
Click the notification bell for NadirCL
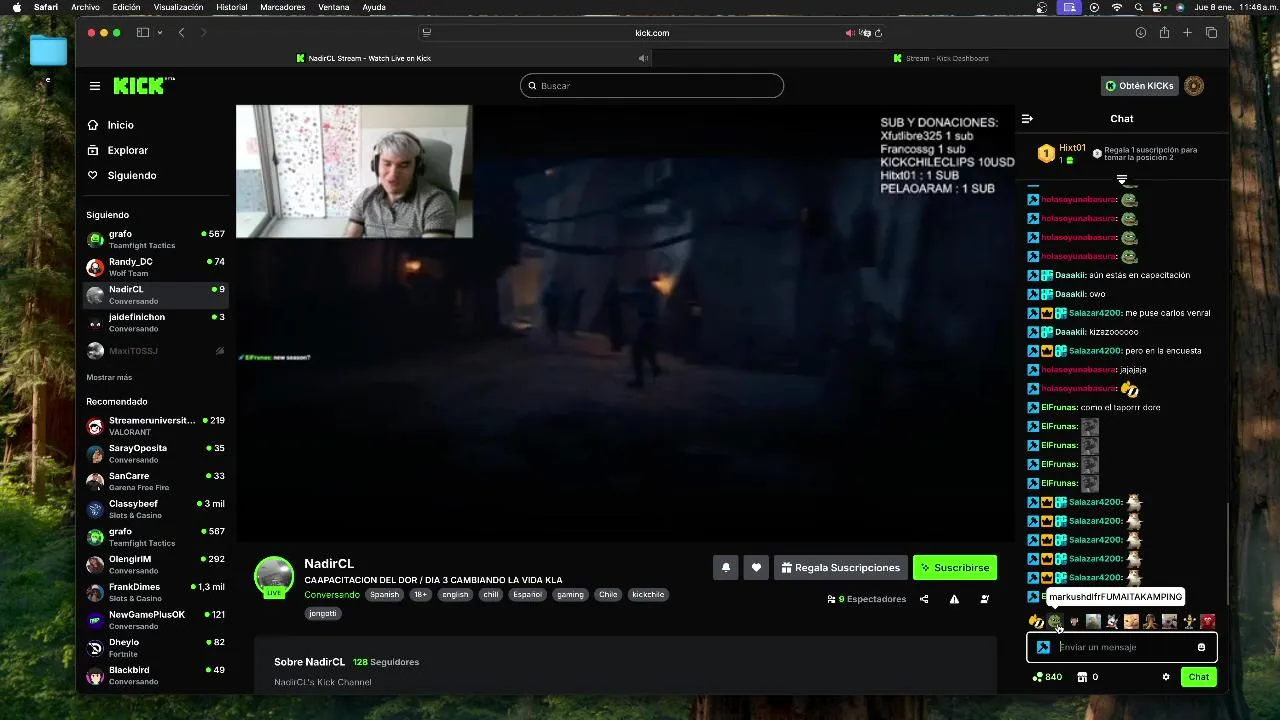coord(726,567)
